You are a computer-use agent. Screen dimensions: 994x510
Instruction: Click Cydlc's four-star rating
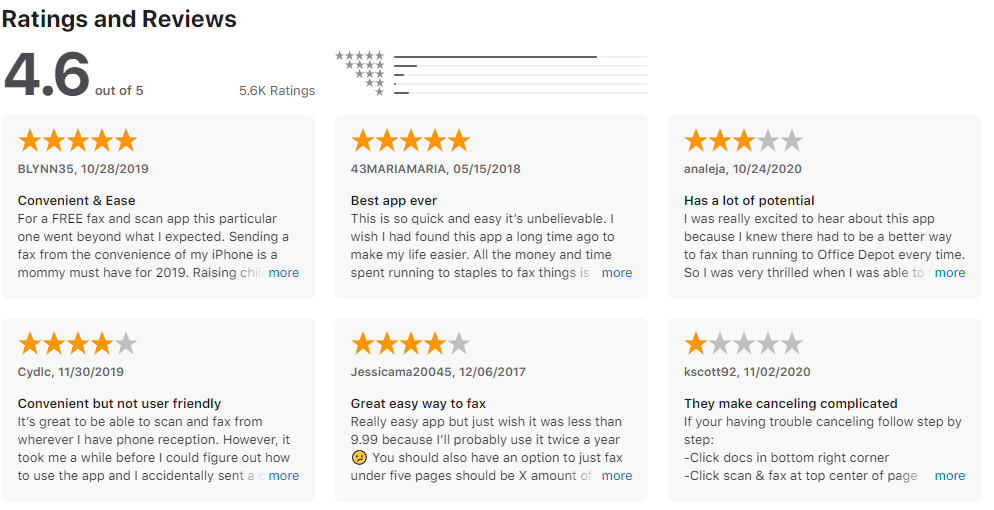(77, 344)
